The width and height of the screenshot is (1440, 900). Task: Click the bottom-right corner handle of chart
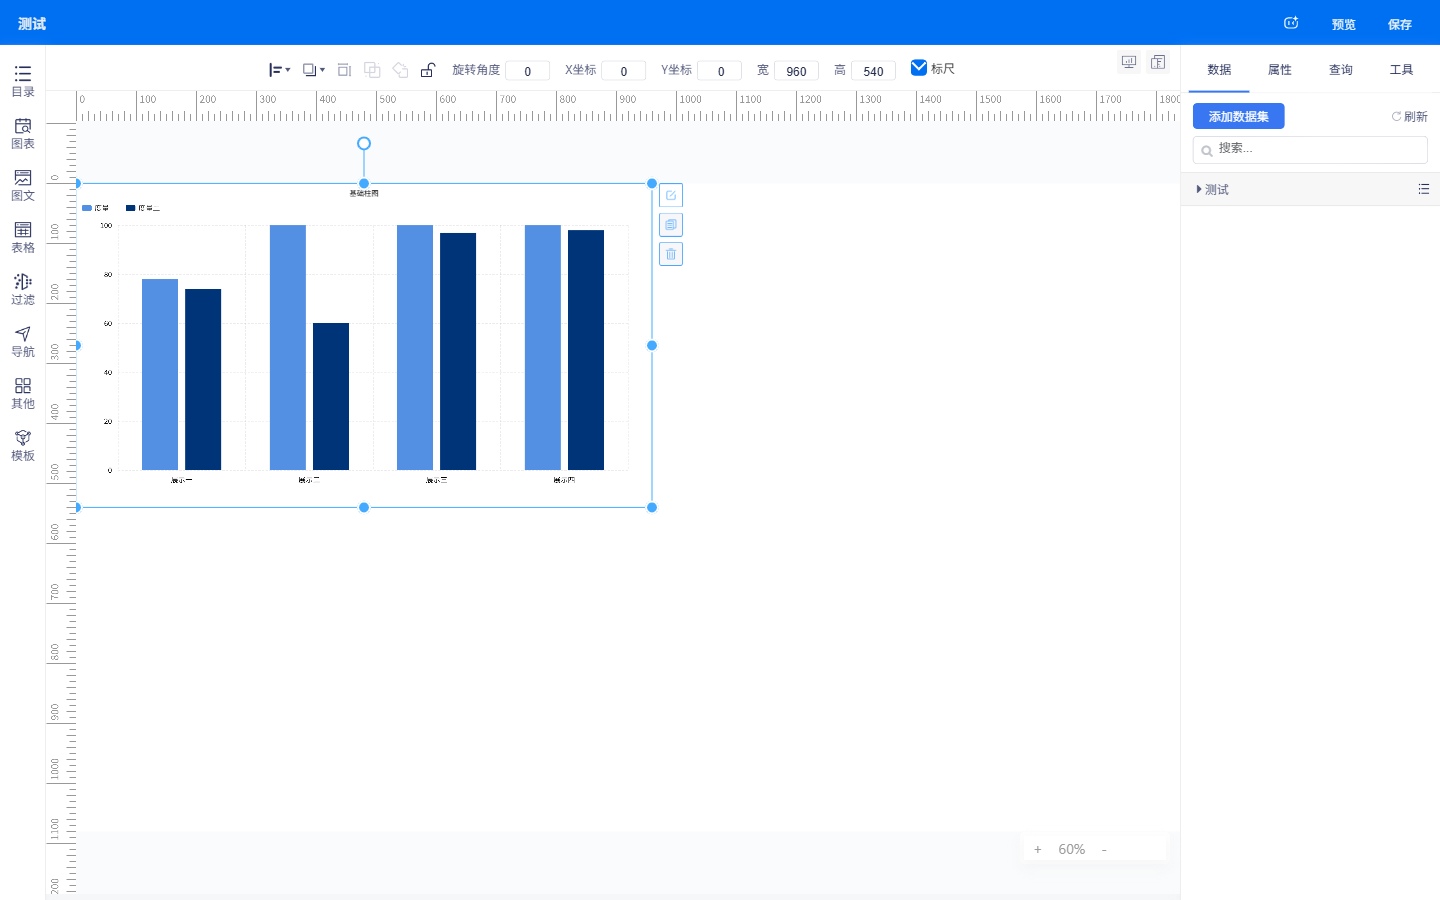pyautogui.click(x=652, y=507)
